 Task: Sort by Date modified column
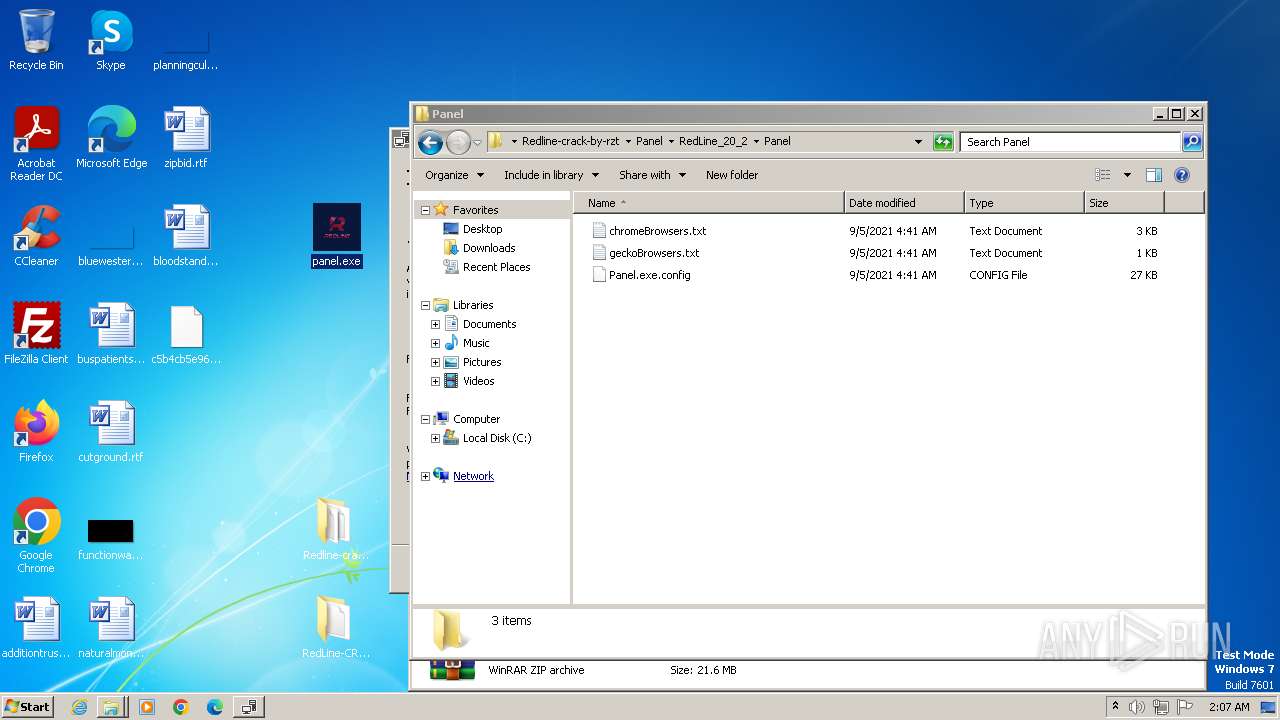904,203
